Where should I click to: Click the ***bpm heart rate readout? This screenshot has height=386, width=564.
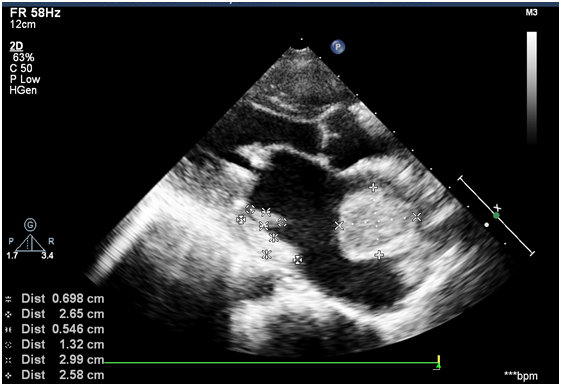tap(521, 376)
